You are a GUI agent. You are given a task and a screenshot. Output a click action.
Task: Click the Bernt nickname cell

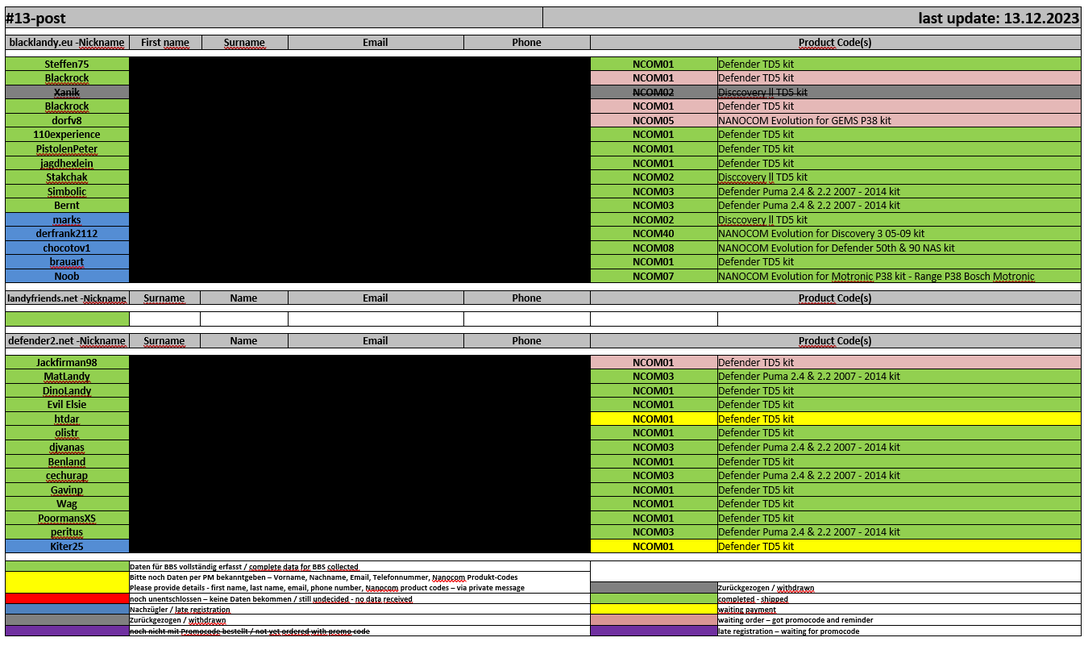tap(67, 205)
